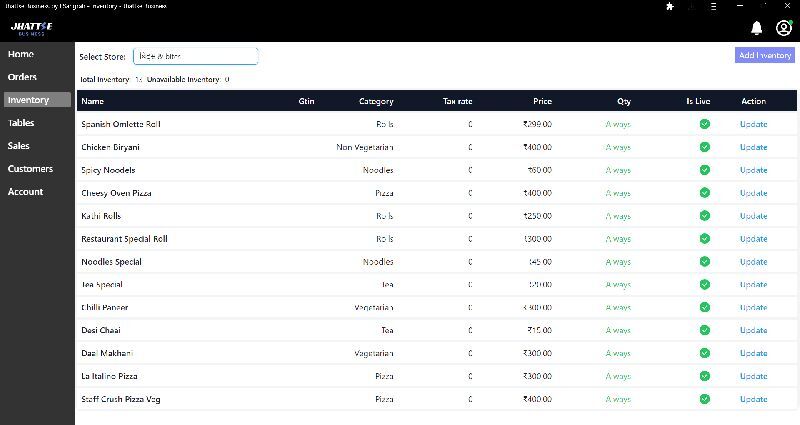Image resolution: width=800 pixels, height=425 pixels.
Task: Click live checkmark for Chicken Biryani
Action: 705,147
